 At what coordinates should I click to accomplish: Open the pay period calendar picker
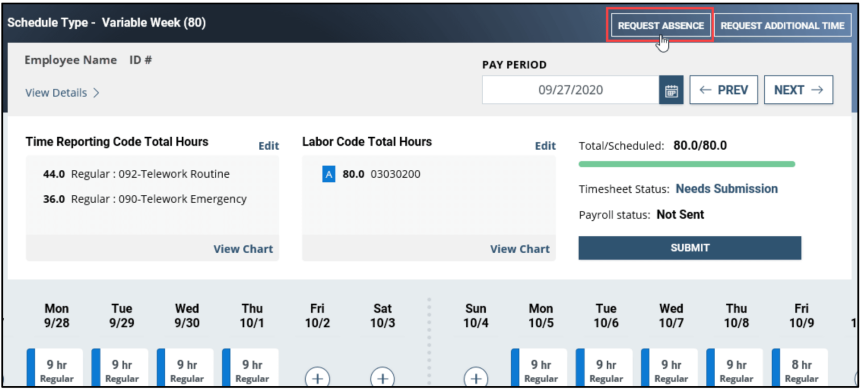pyautogui.click(x=671, y=90)
